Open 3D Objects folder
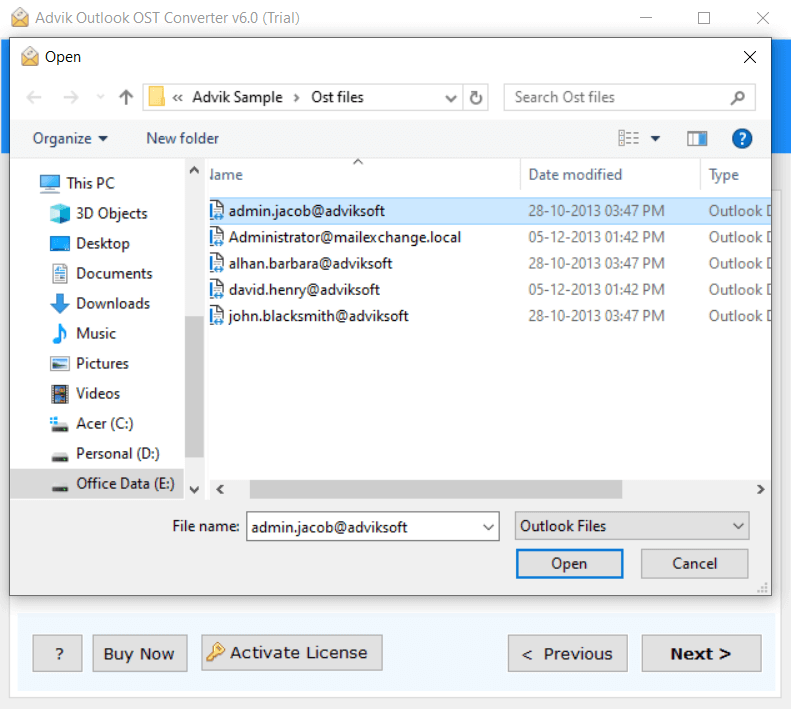The image size is (791, 709). coord(98,213)
